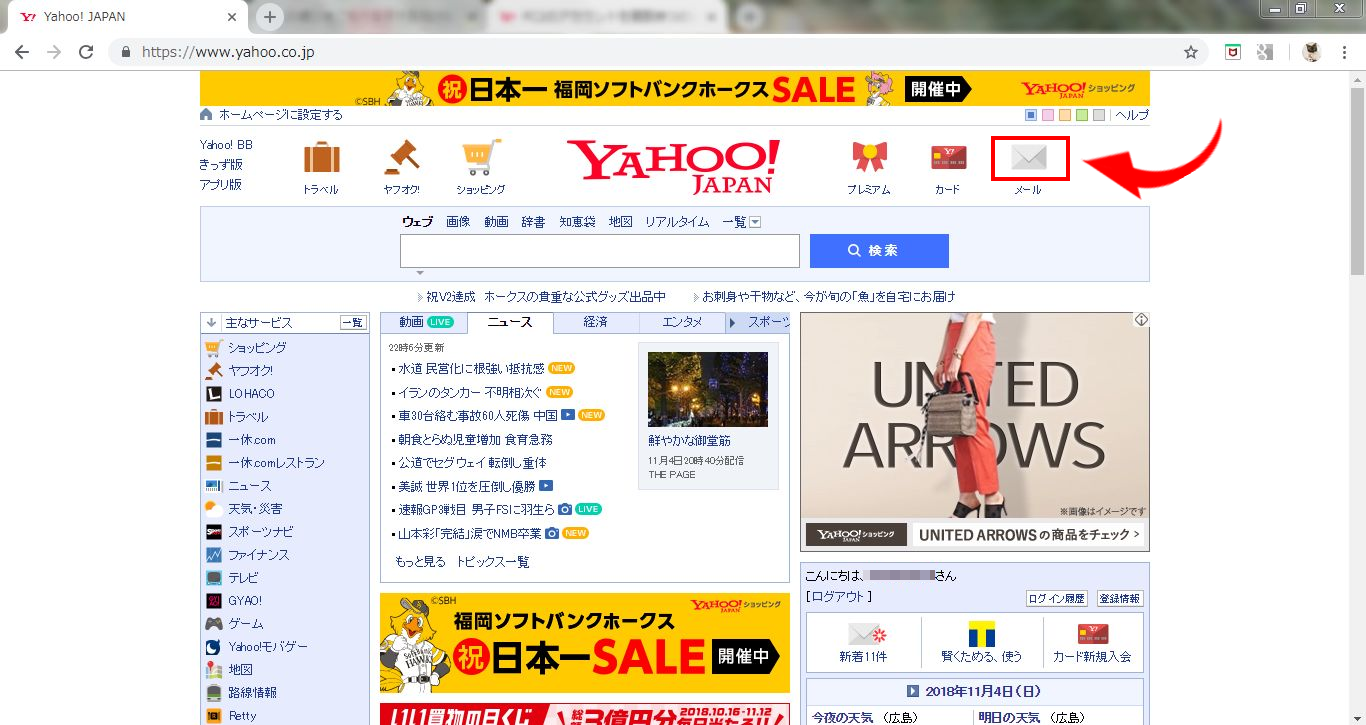Image resolution: width=1366 pixels, height=725 pixels.
Task: Click the Yahoo! JAPAN logo
Action: pyautogui.click(x=674, y=166)
